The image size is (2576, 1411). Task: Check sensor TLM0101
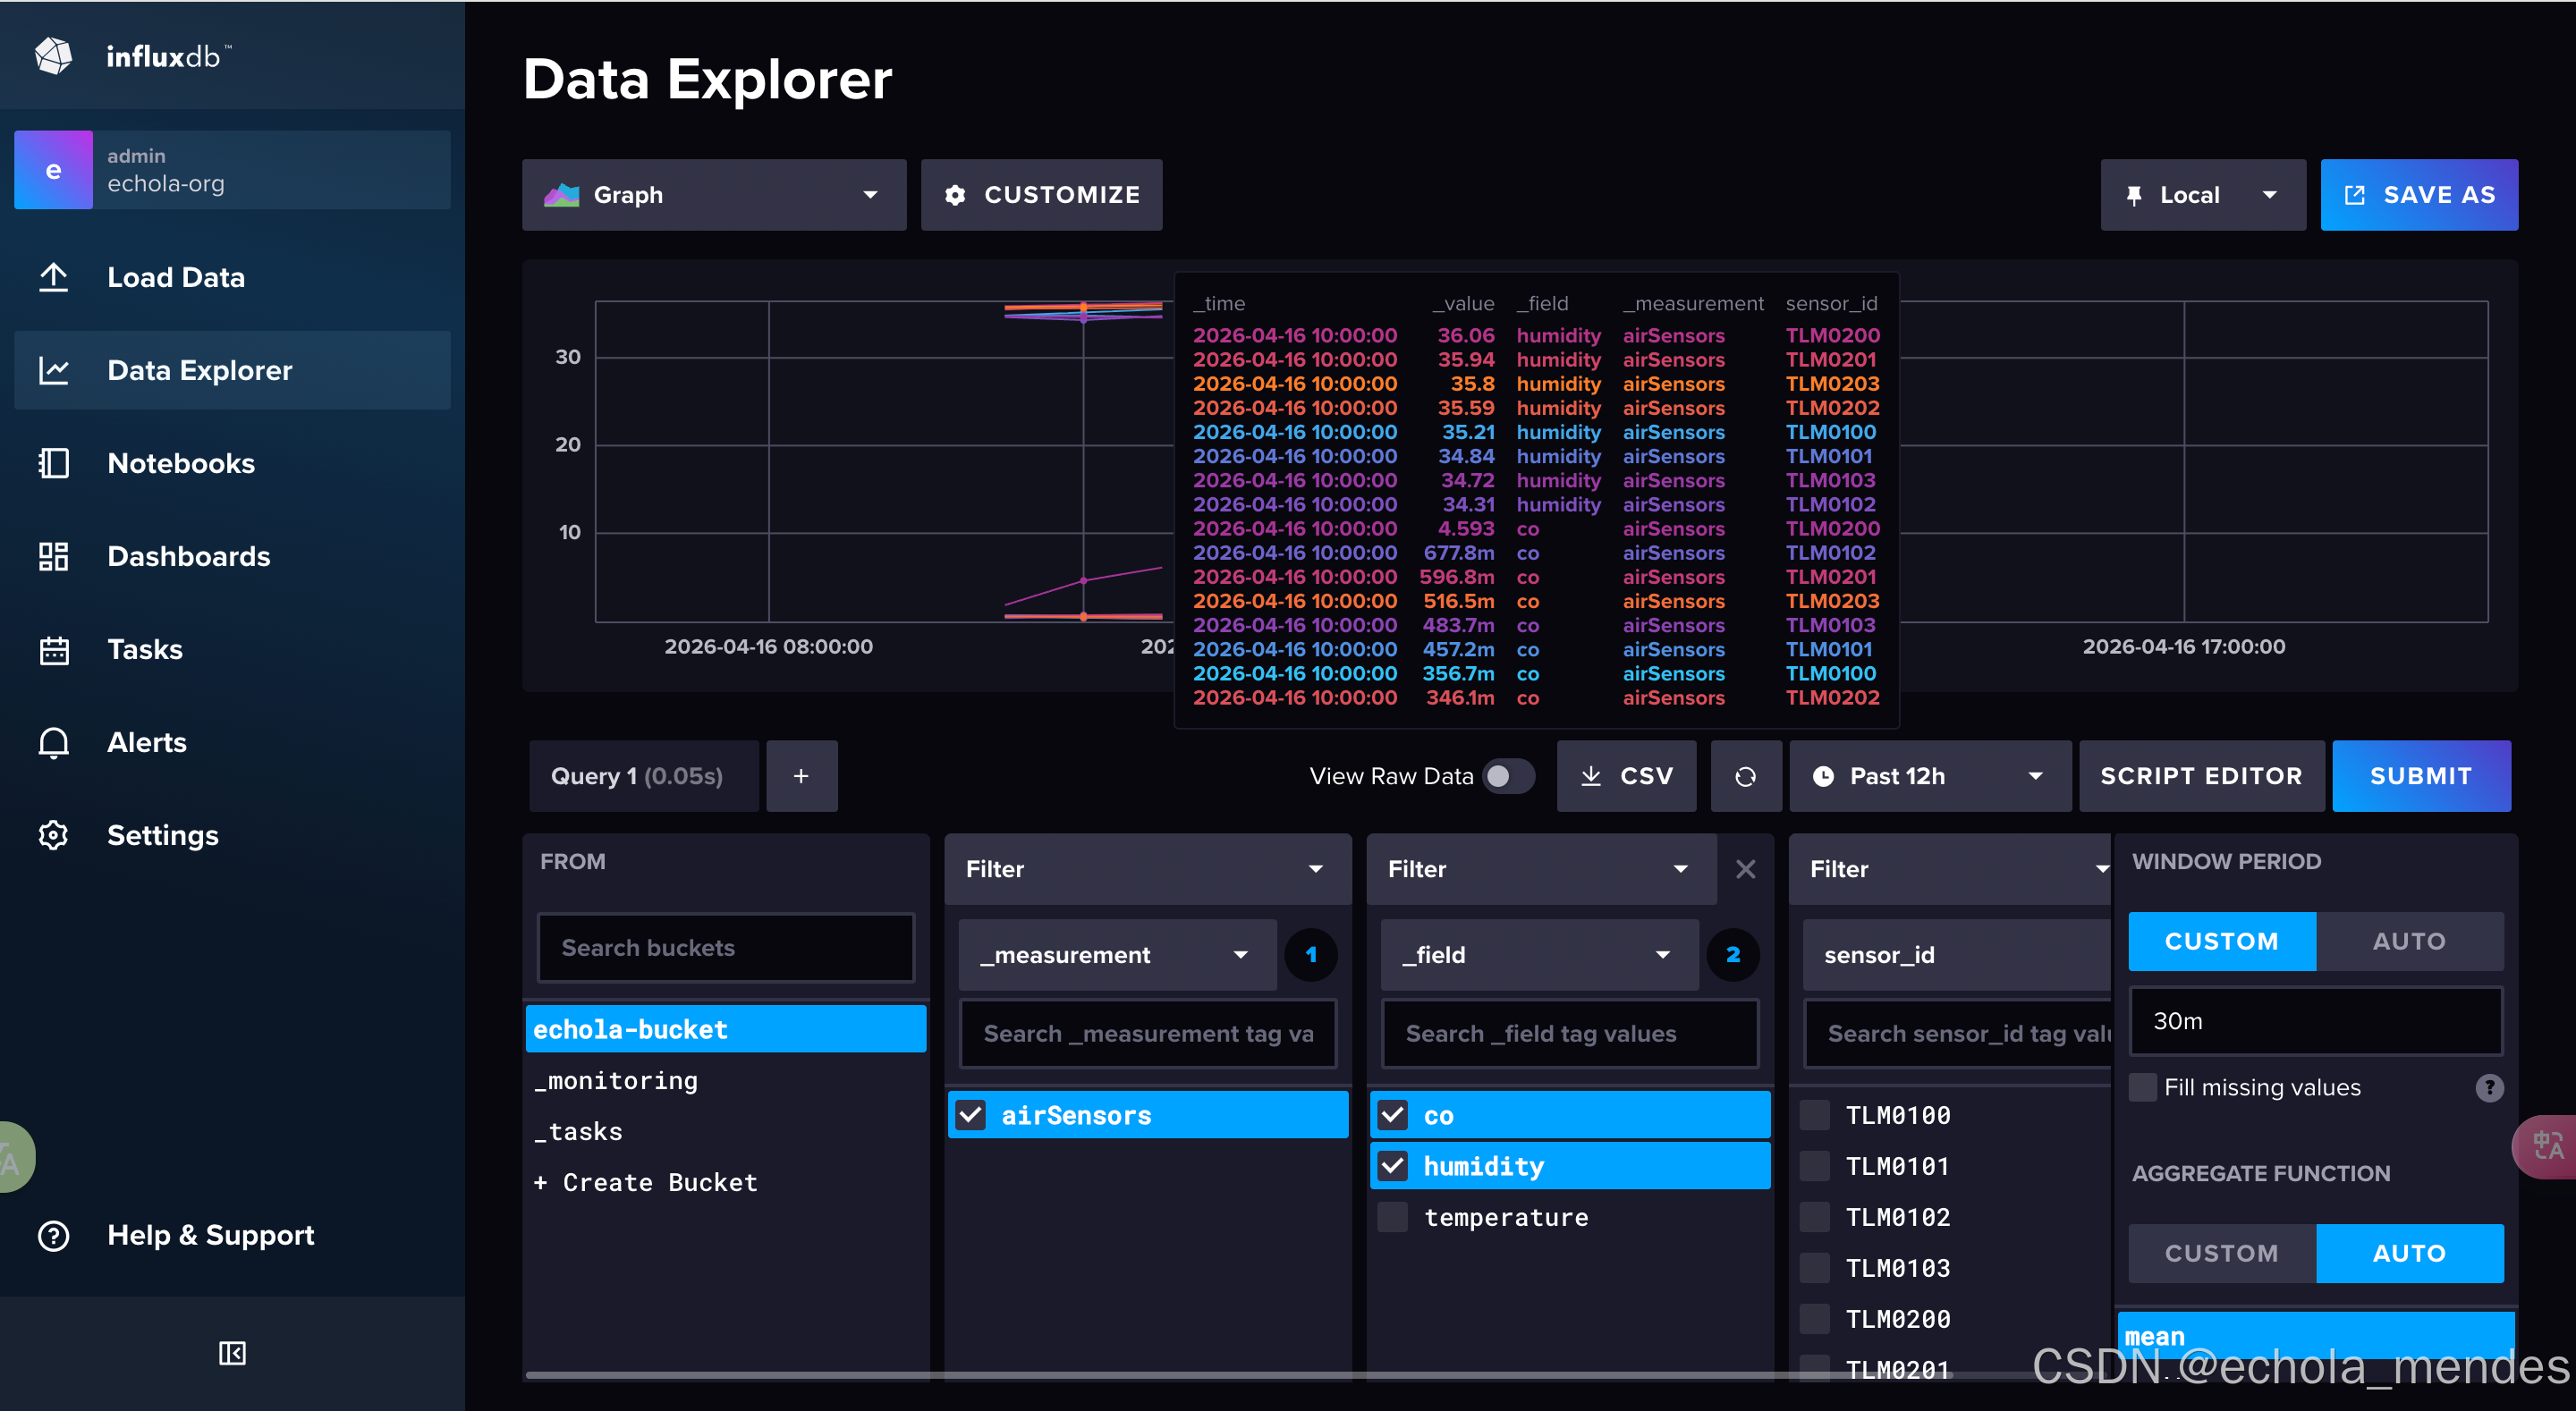tap(1815, 1166)
